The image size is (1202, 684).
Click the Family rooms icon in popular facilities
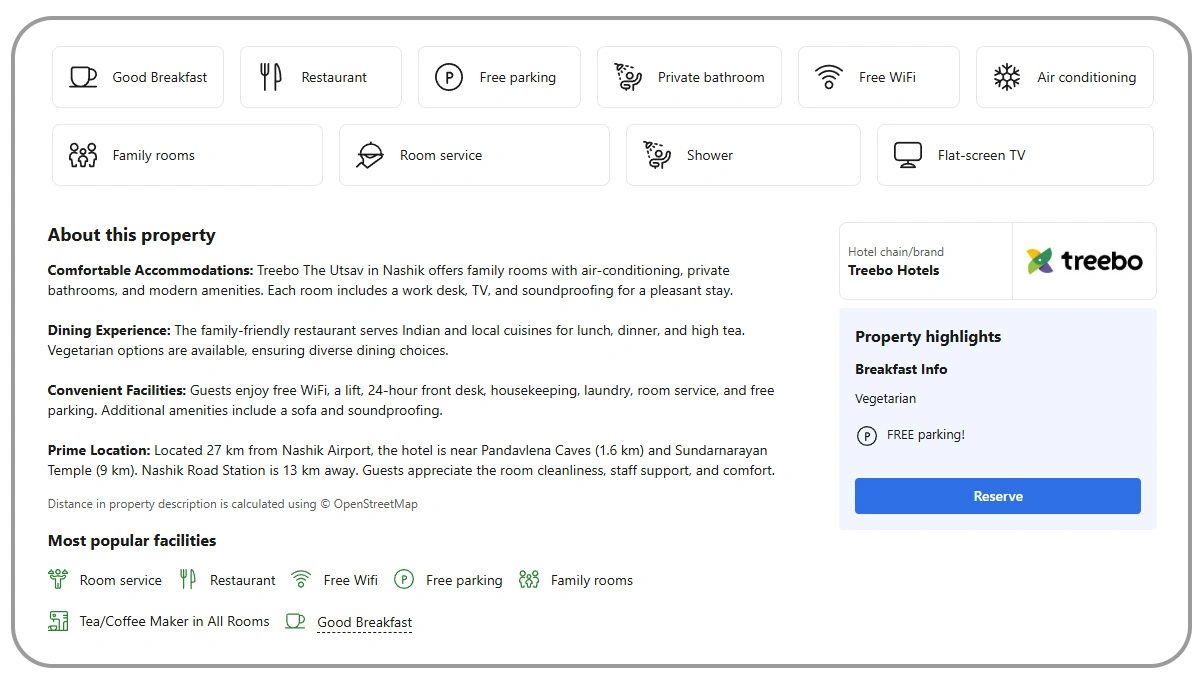pyautogui.click(x=529, y=579)
